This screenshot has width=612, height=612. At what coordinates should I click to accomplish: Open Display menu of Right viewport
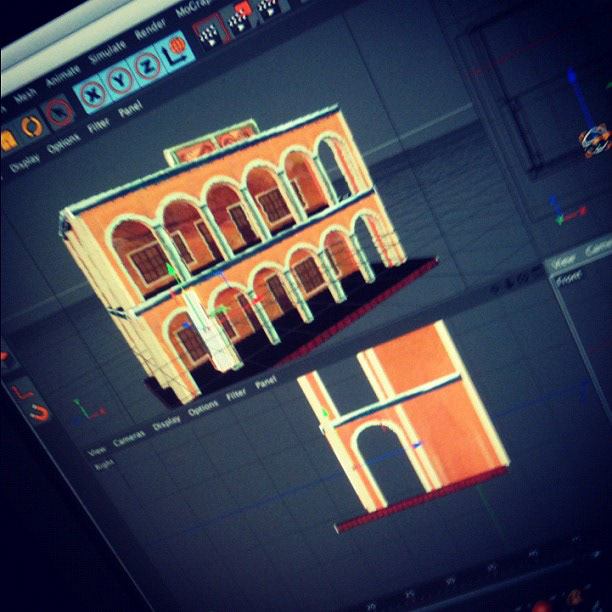click(x=166, y=422)
